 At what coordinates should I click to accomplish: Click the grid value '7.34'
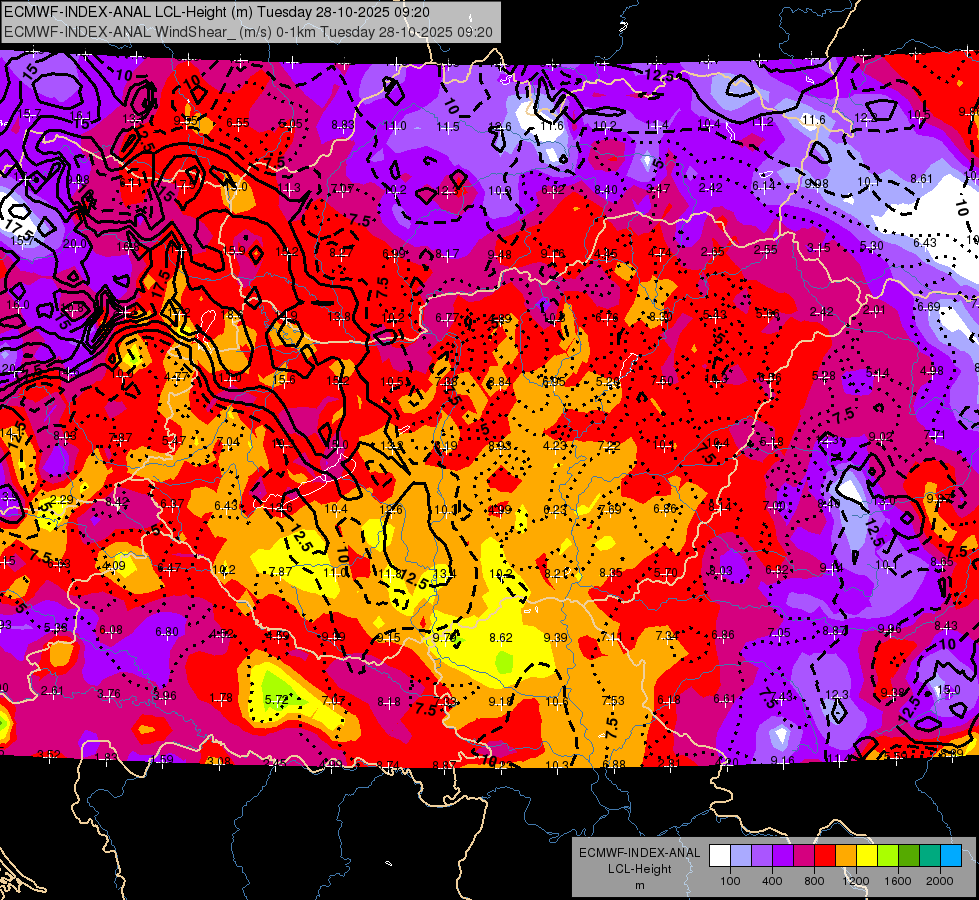pos(667,636)
